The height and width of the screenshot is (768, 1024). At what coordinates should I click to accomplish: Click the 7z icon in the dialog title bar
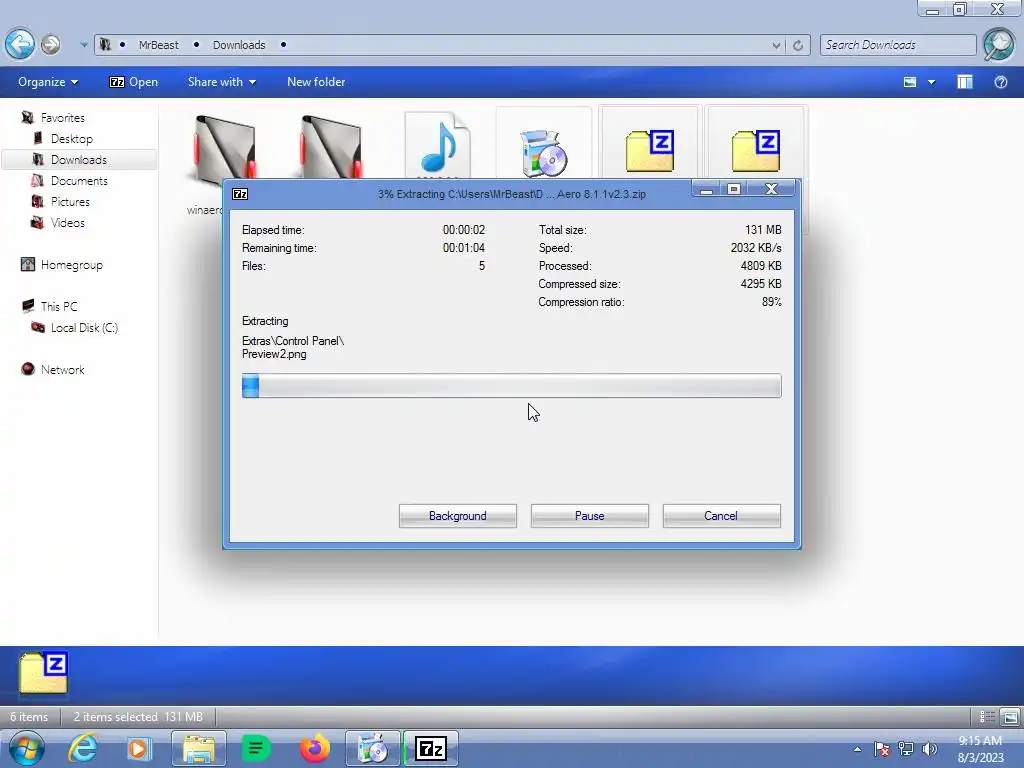240,194
